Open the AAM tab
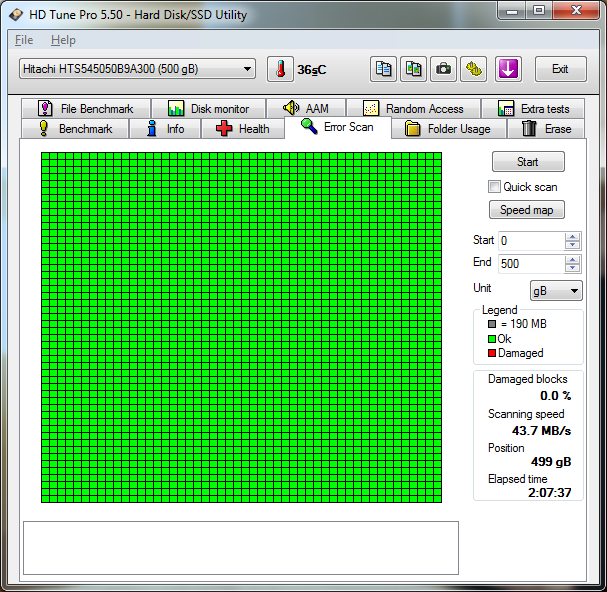Image resolution: width=607 pixels, height=592 pixels. [306, 108]
